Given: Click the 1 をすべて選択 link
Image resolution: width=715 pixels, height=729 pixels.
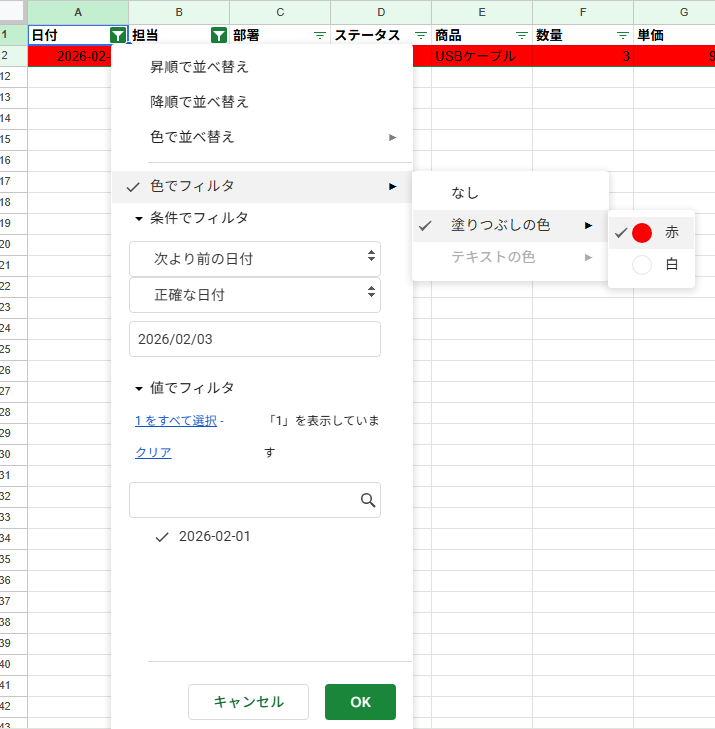Looking at the screenshot, I should point(176,421).
